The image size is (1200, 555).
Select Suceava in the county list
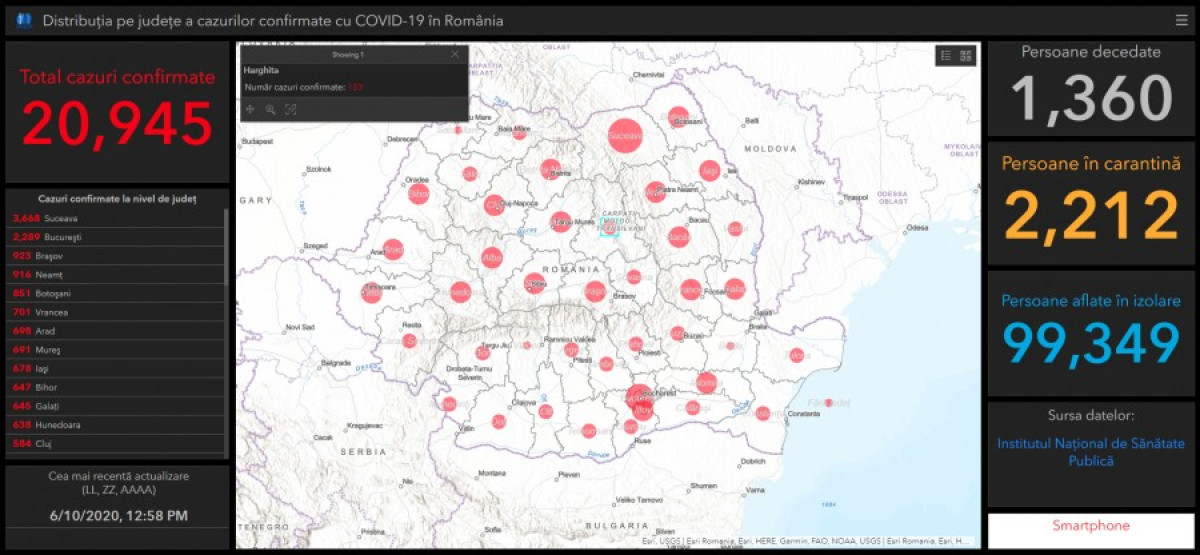click(x=117, y=218)
